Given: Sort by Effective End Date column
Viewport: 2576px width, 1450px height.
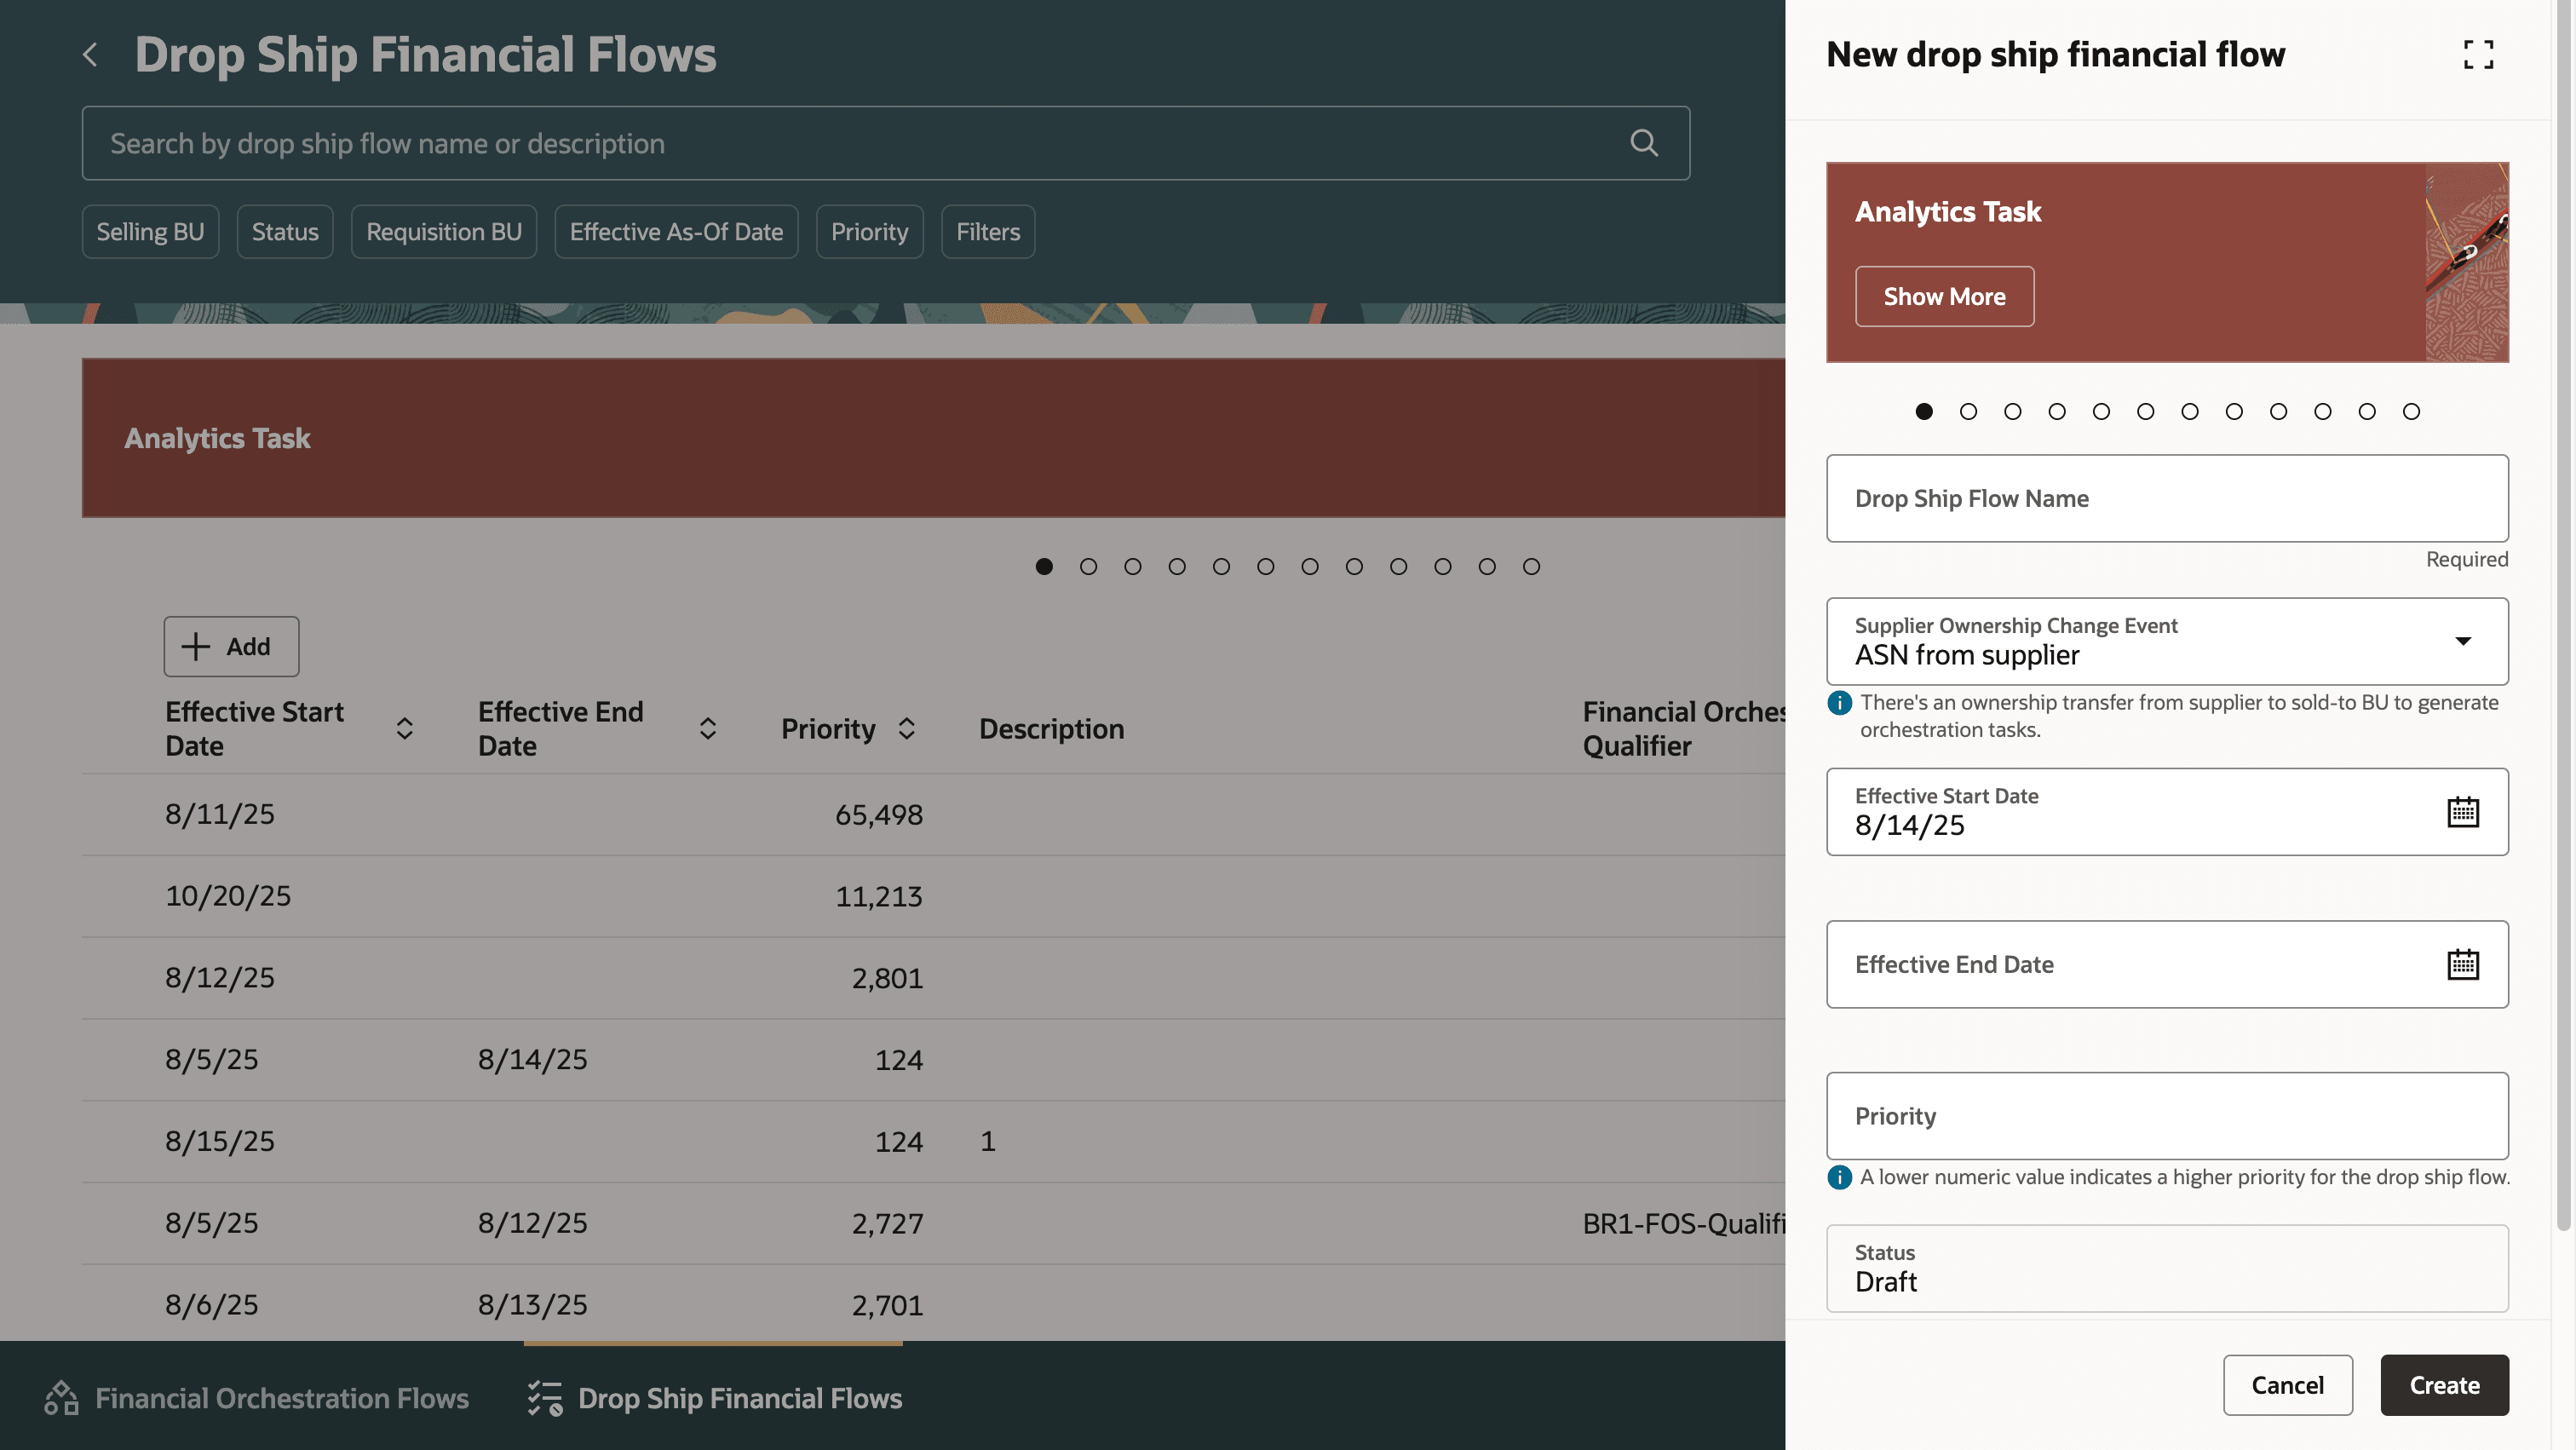Looking at the screenshot, I should coord(707,729).
